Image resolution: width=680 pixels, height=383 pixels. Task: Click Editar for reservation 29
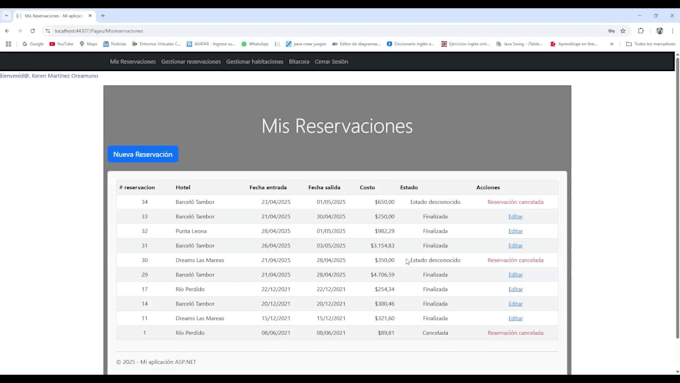(515, 275)
